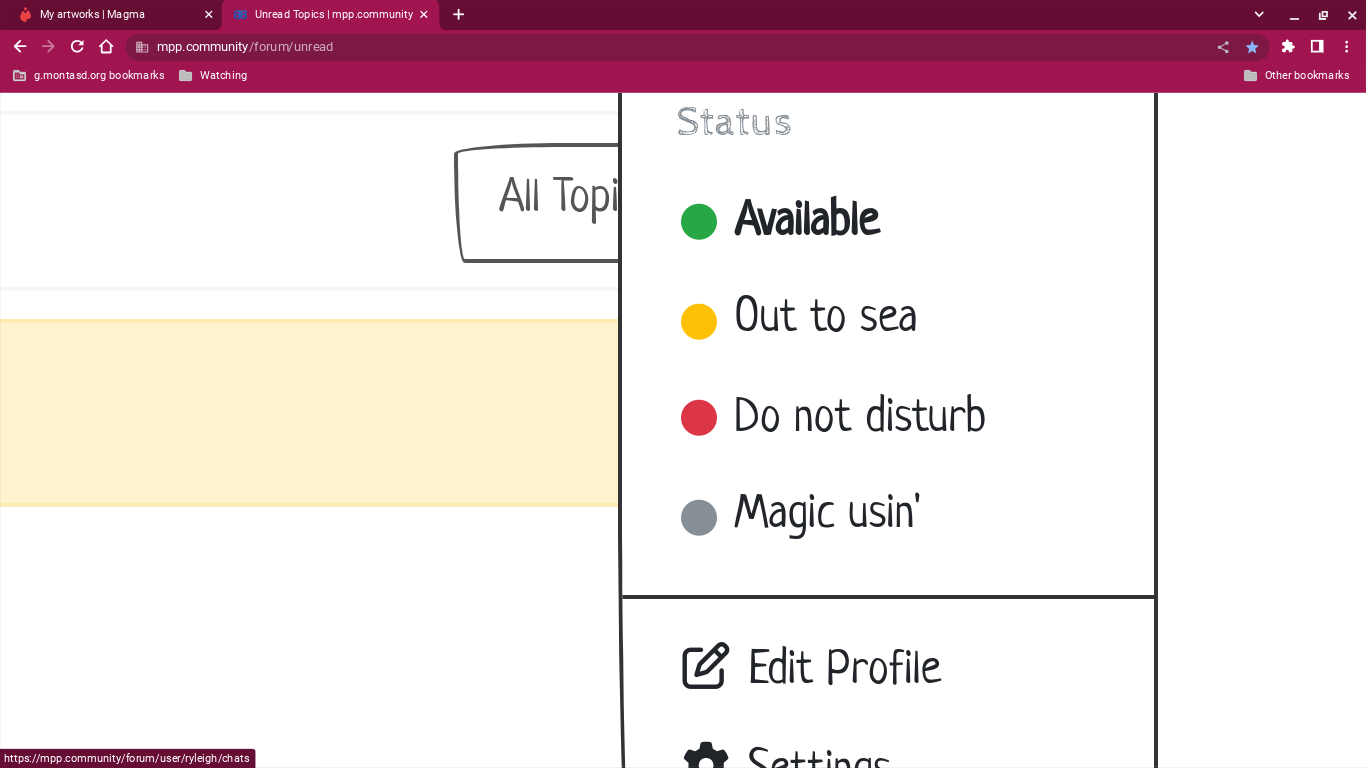Click the All Topics button
This screenshot has width=1366, height=768.
(538, 204)
